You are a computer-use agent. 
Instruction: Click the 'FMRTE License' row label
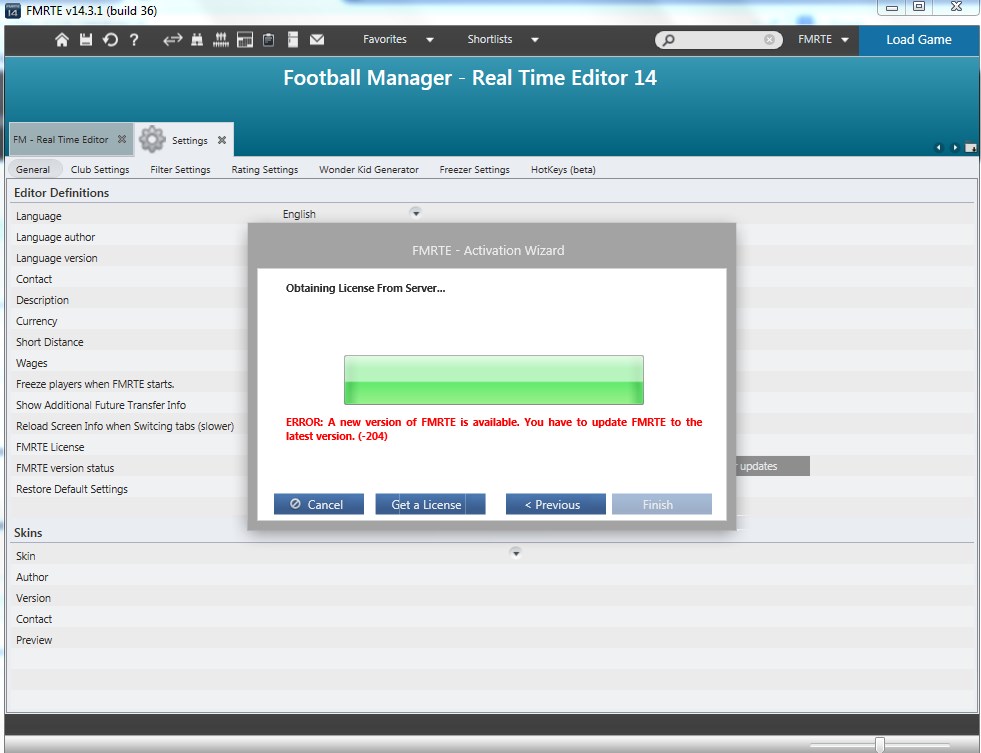pyautogui.click(x=50, y=447)
